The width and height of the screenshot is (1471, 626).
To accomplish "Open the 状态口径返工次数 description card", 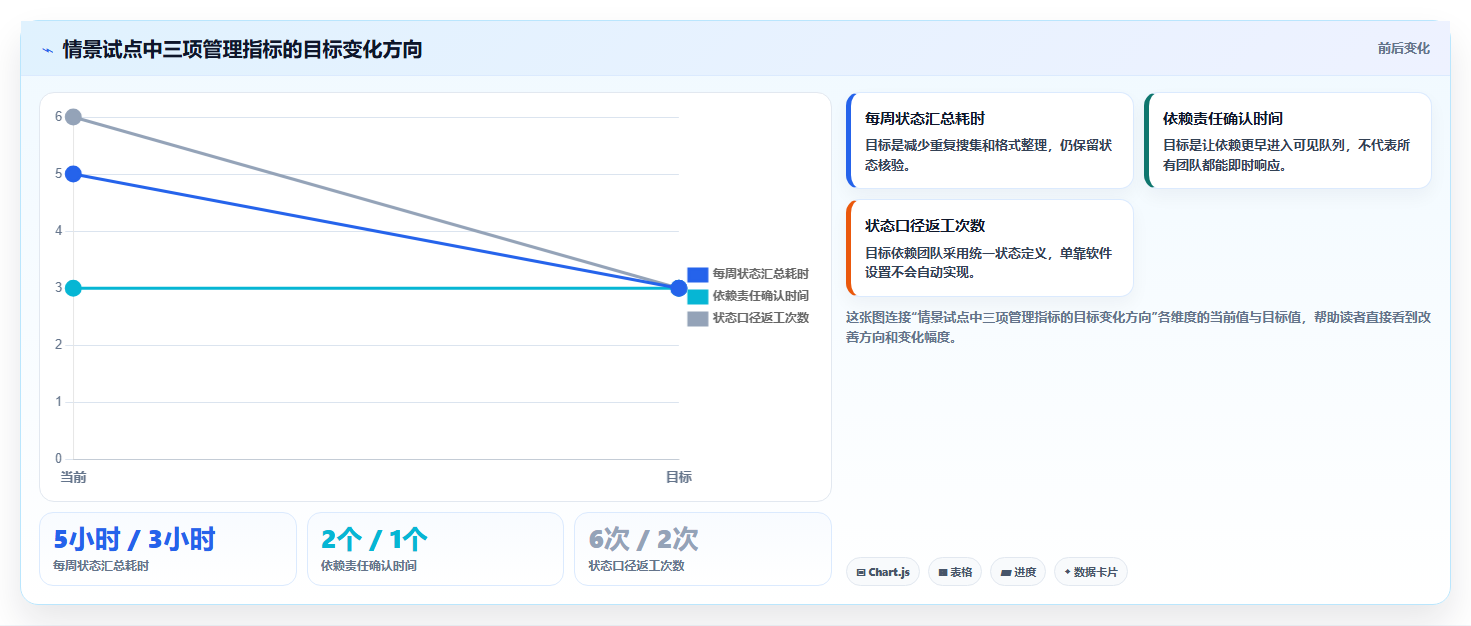I will 990,248.
